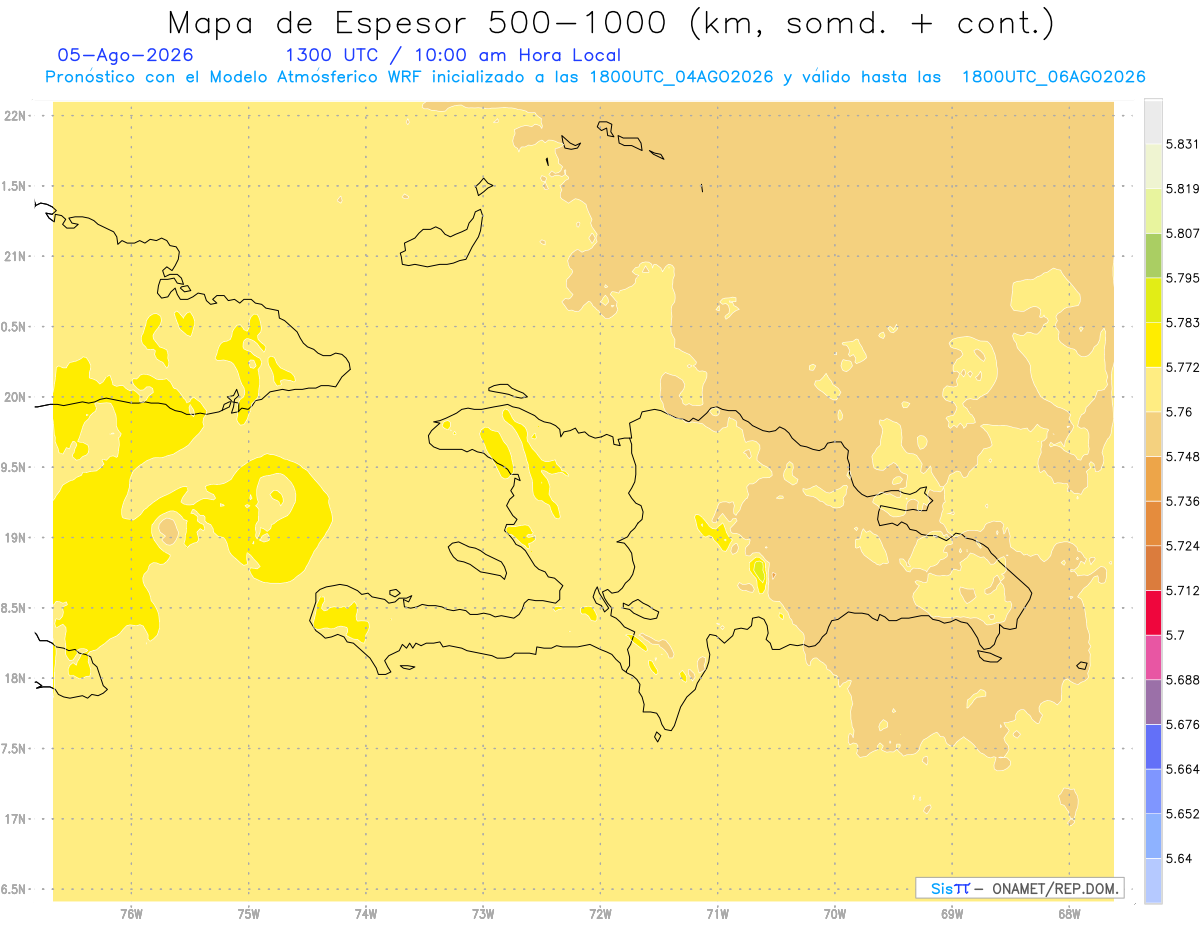Click the longitude label 75W
The height and width of the screenshot is (927, 1200).
(249, 914)
